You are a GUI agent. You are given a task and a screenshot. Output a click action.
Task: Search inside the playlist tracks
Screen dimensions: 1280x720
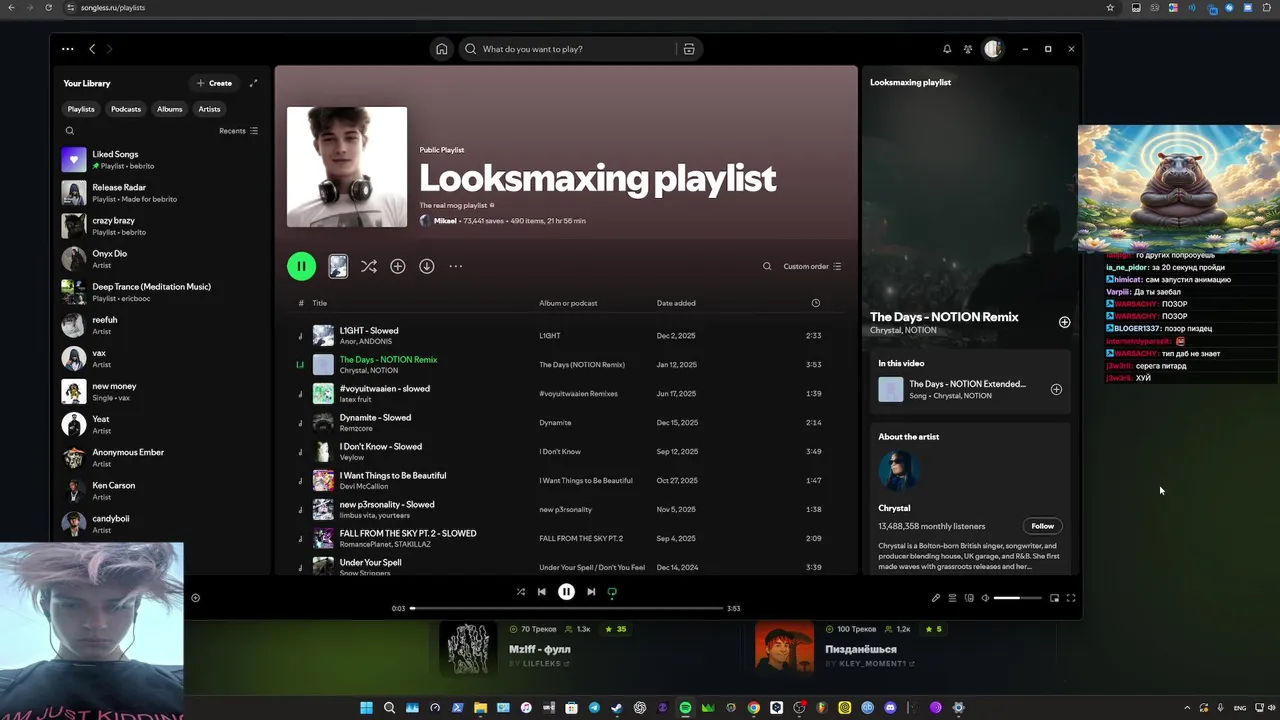click(767, 266)
